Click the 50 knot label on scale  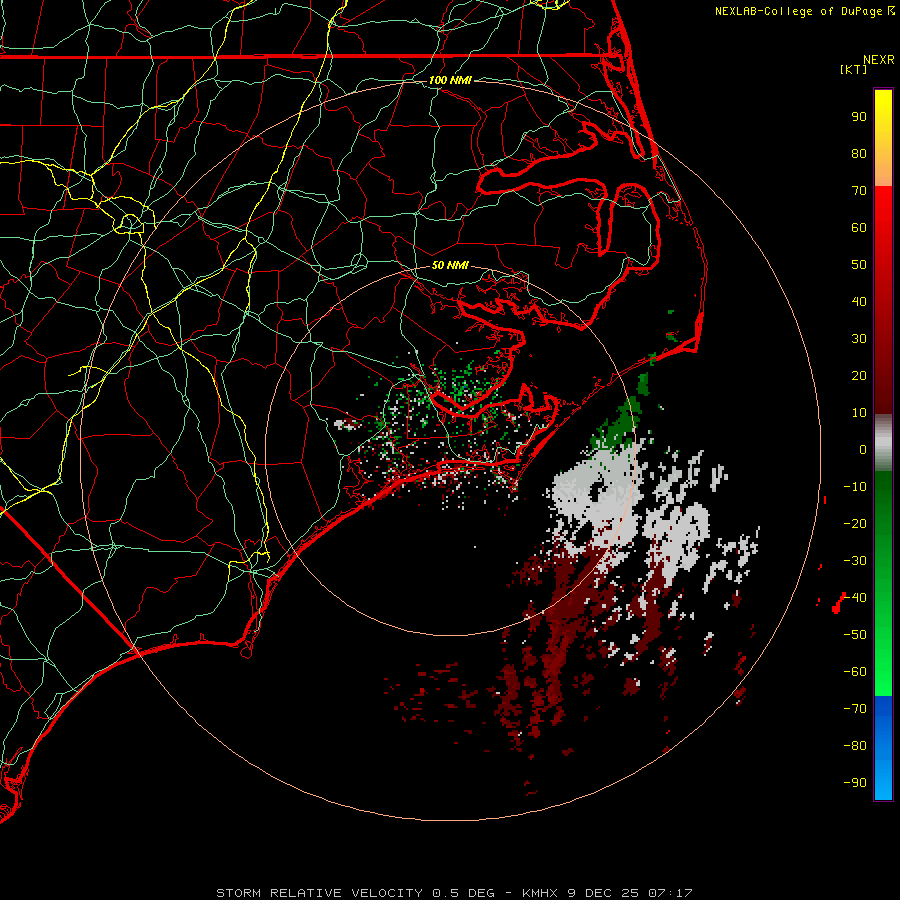[859, 265]
